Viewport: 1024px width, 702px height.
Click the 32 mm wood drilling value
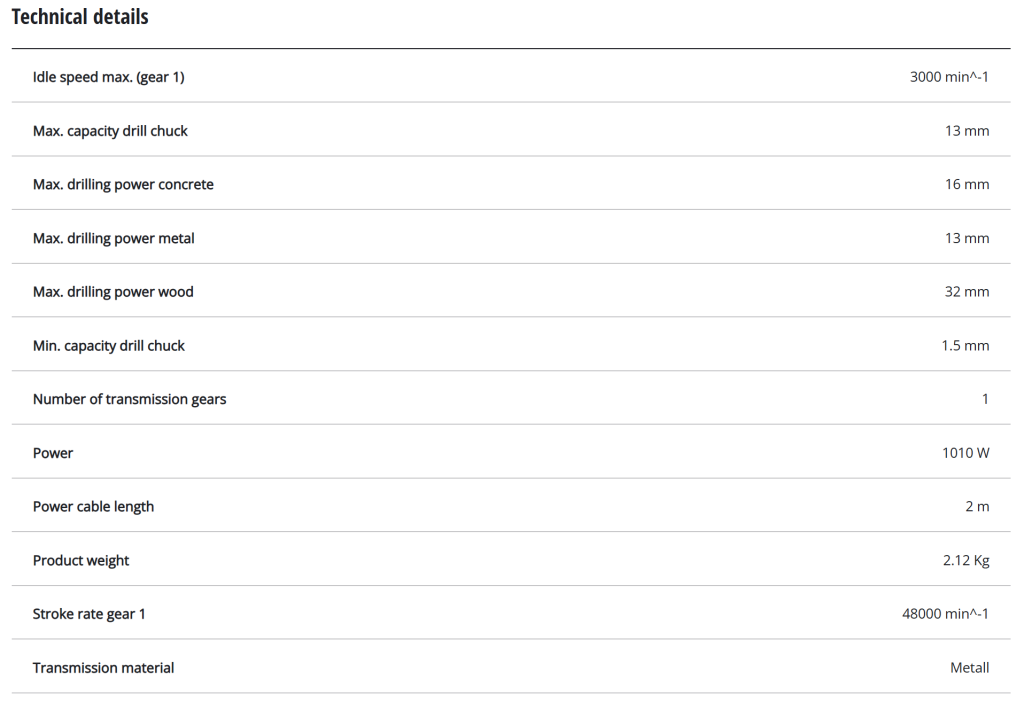pyautogui.click(x=967, y=292)
